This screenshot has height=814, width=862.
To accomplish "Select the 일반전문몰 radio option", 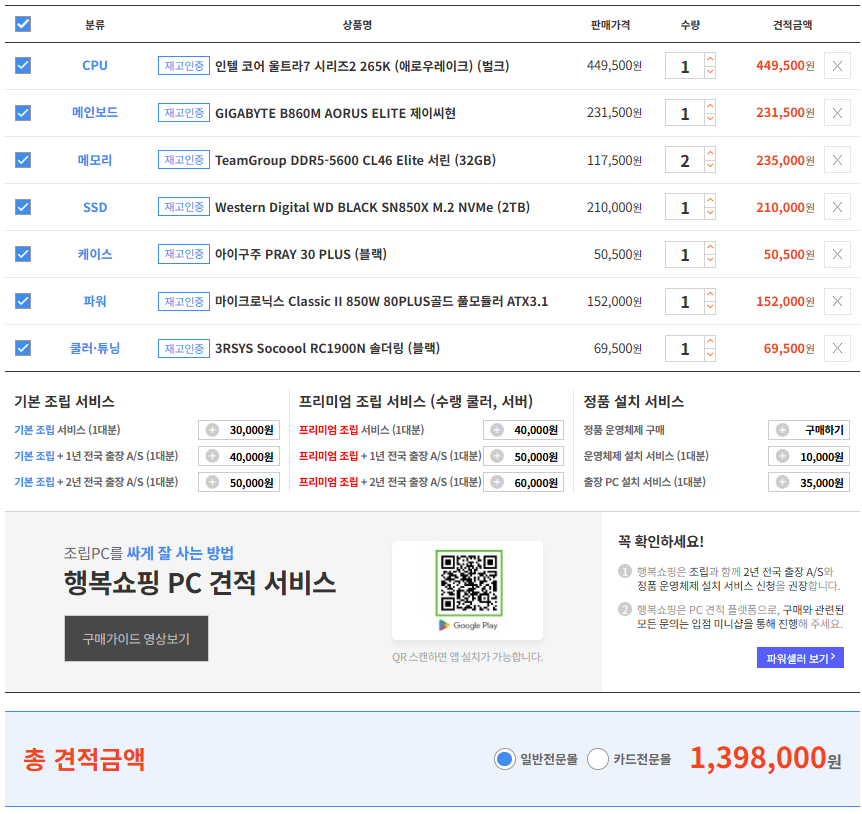I will click(504, 759).
